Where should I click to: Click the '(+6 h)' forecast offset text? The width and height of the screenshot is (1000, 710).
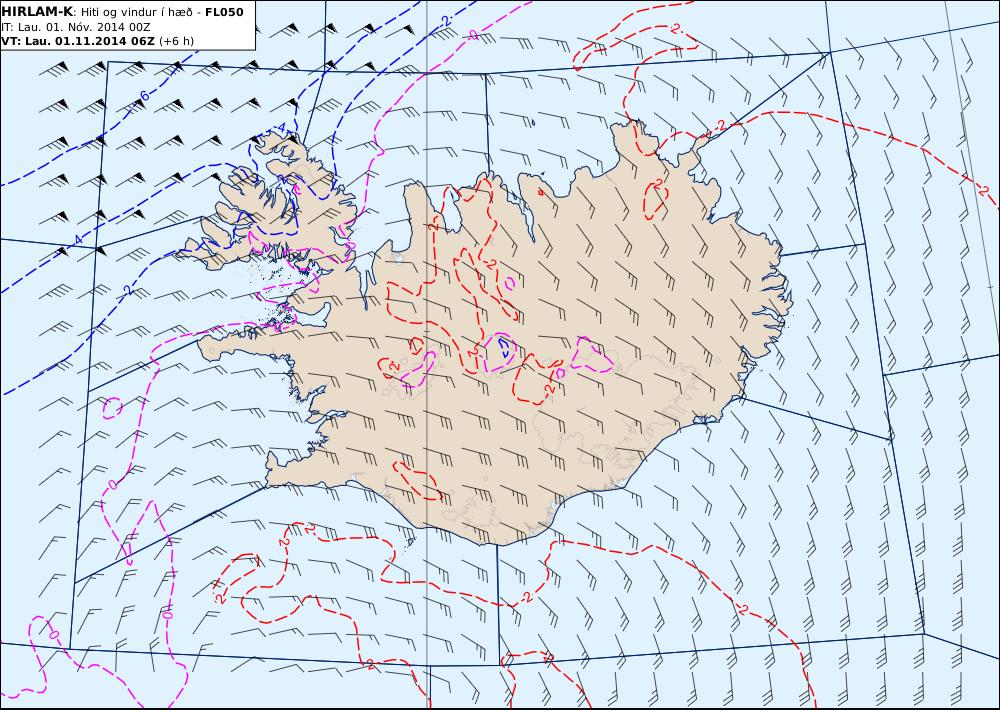[x=177, y=41]
